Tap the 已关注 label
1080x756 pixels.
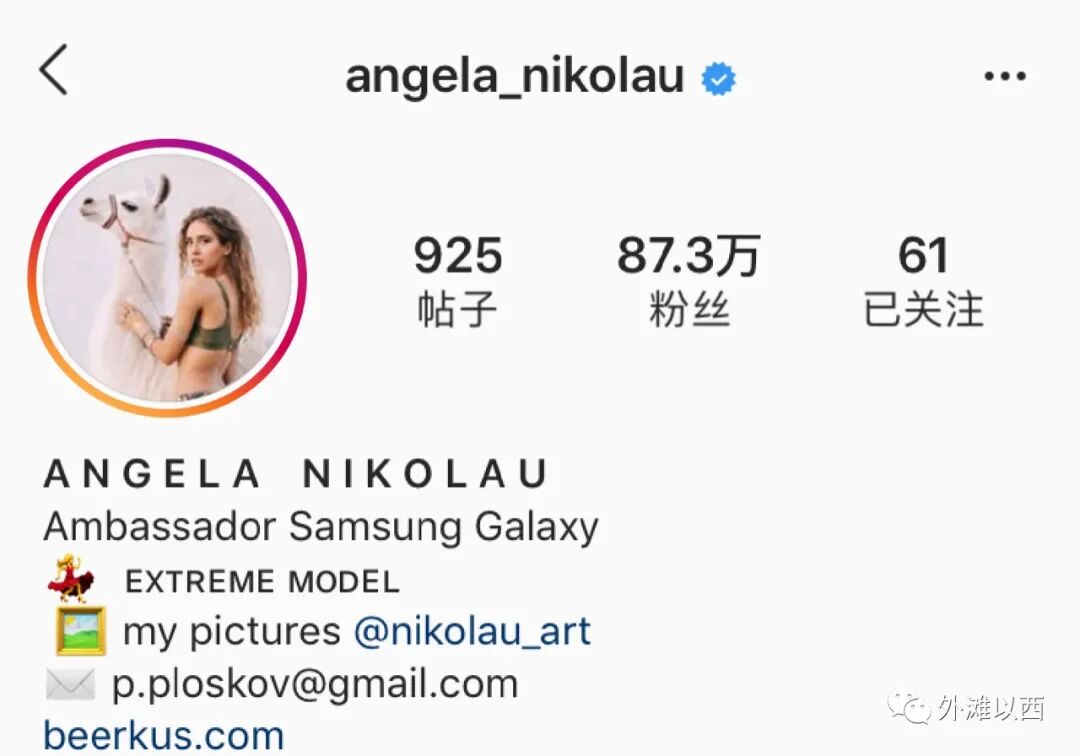(x=924, y=309)
